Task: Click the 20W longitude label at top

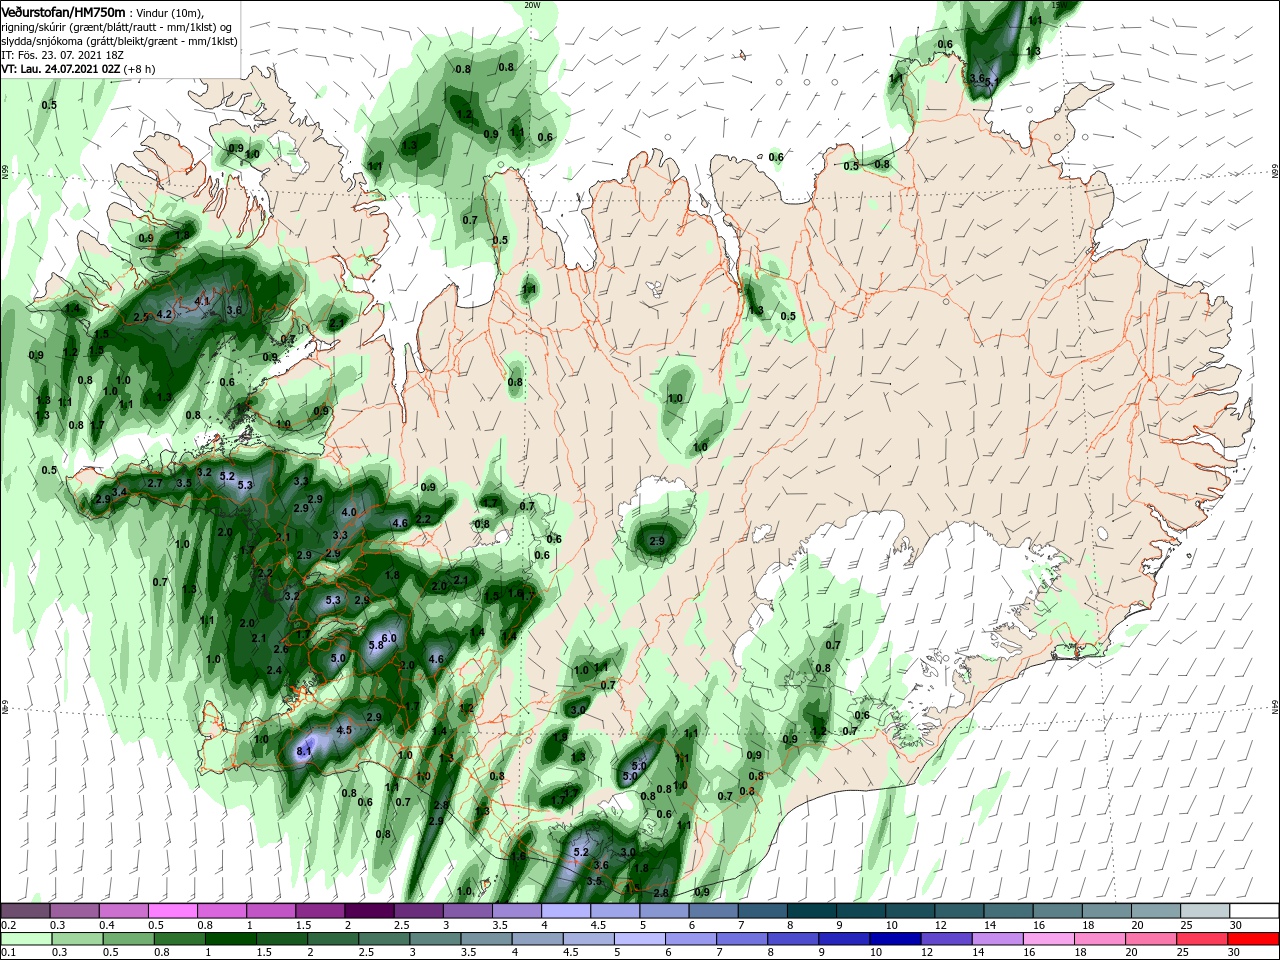Action: (532, 4)
